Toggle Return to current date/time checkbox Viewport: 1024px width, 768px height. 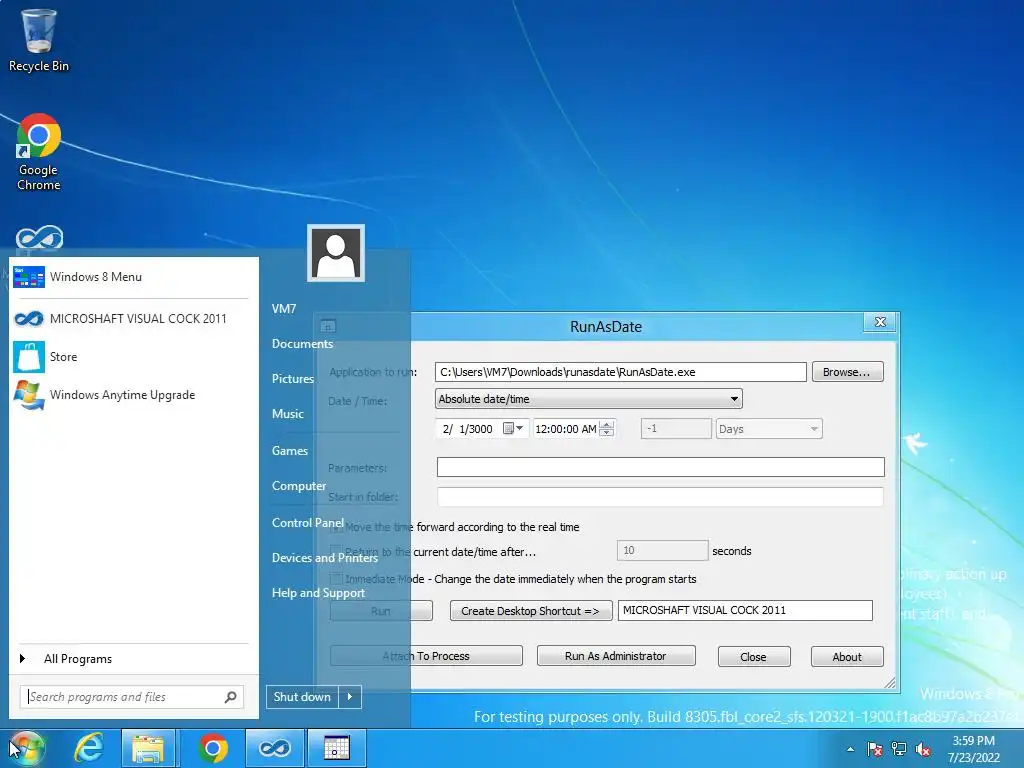click(336, 552)
